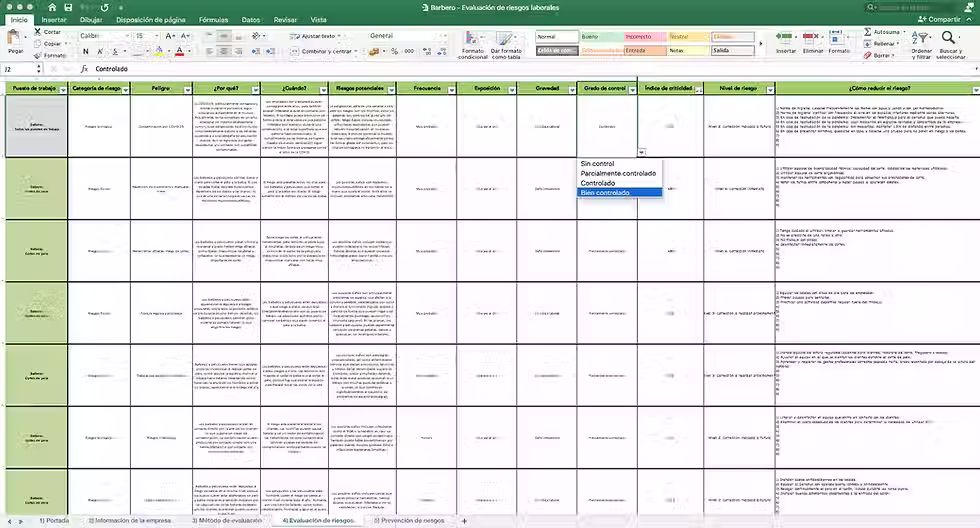This screenshot has height=528, width=980.
Task: Switch to Insertar ribbon tab
Action: click(54, 20)
